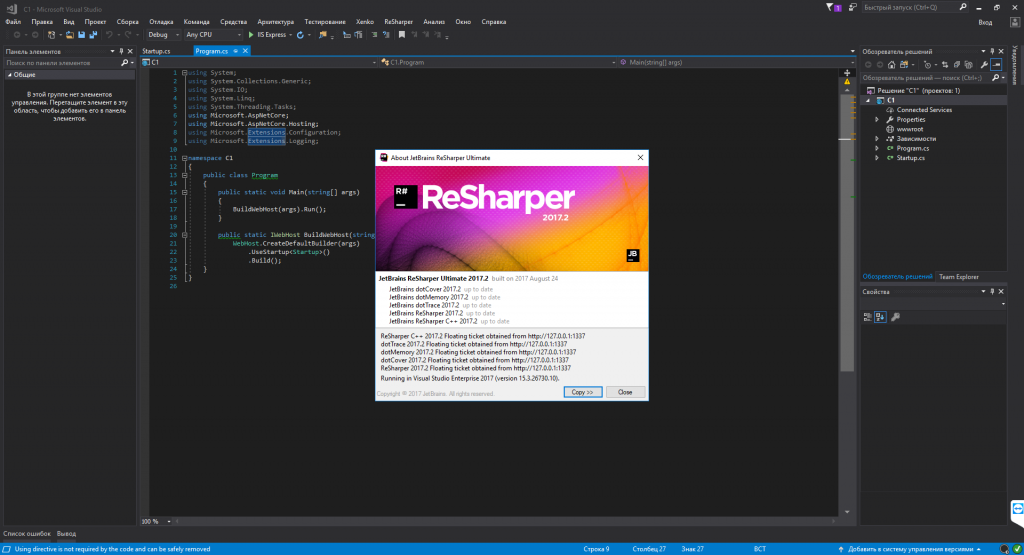Click Property Pages wrench in Properties panel
The width and height of the screenshot is (1024, 555).
(895, 317)
